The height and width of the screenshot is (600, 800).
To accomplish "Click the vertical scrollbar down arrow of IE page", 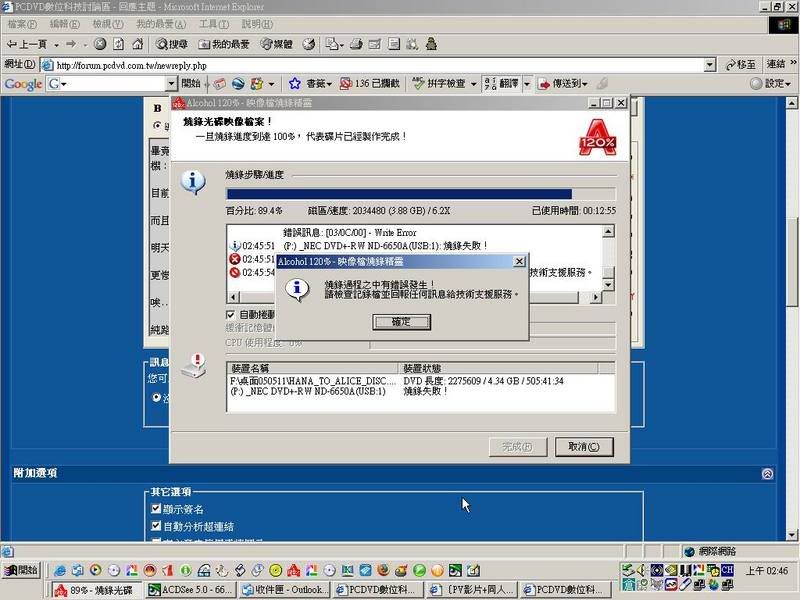I will pos(792,535).
